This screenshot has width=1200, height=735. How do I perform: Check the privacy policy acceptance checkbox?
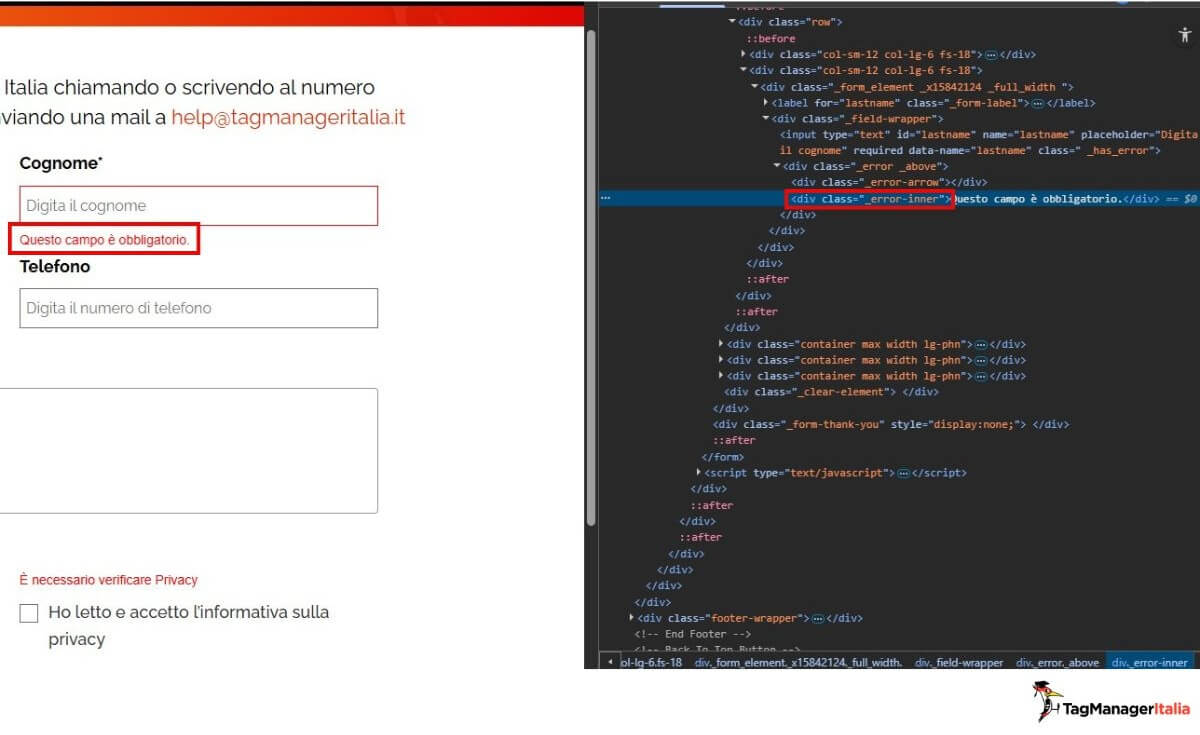[29, 613]
